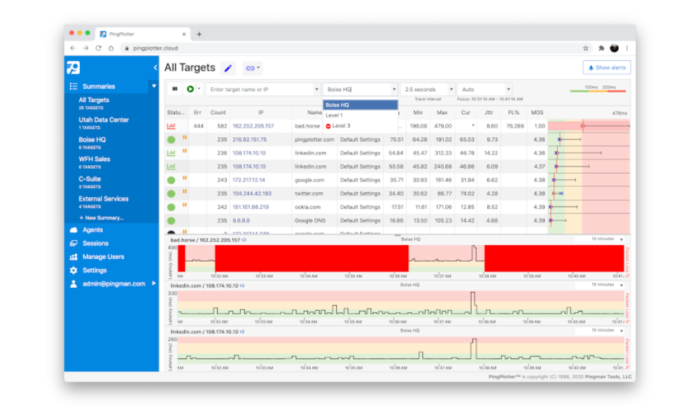This screenshot has width=700, height=420.
Task: Select Boise HQ option in dropdown list
Action: [x=360, y=105]
